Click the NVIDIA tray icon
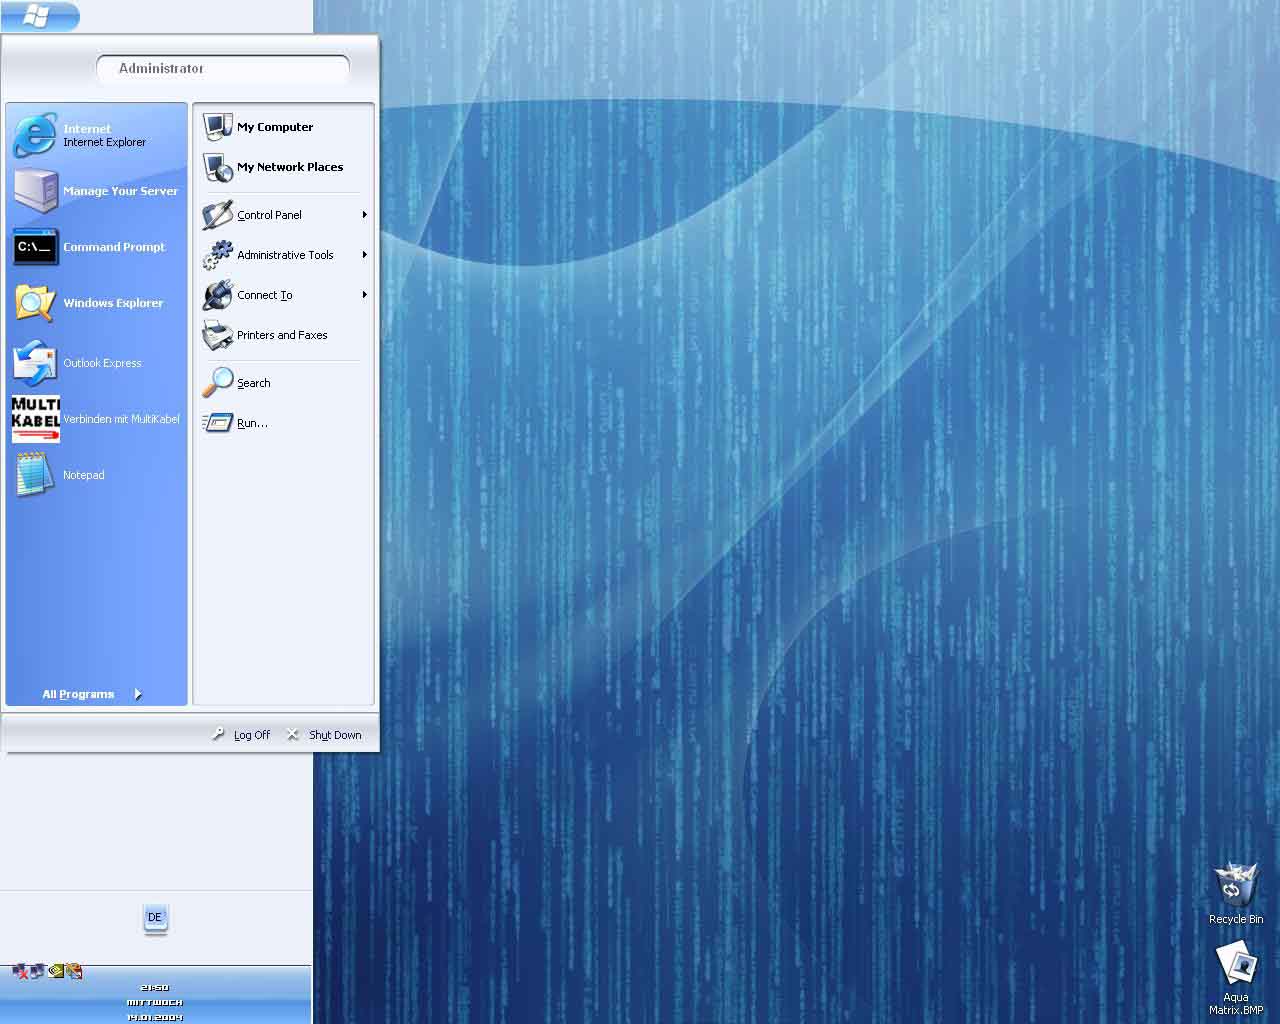 (56, 971)
